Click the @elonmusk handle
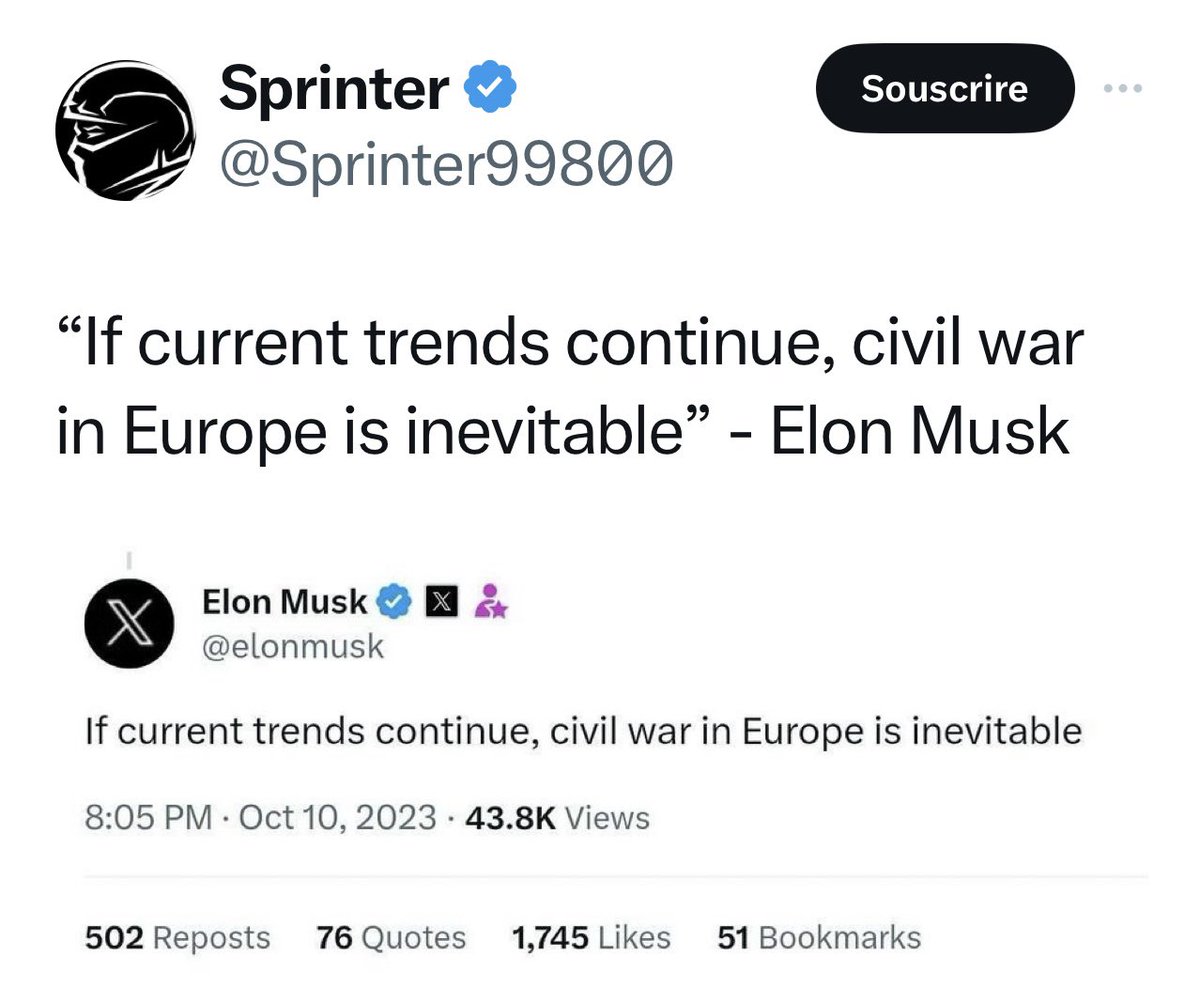 click(293, 646)
